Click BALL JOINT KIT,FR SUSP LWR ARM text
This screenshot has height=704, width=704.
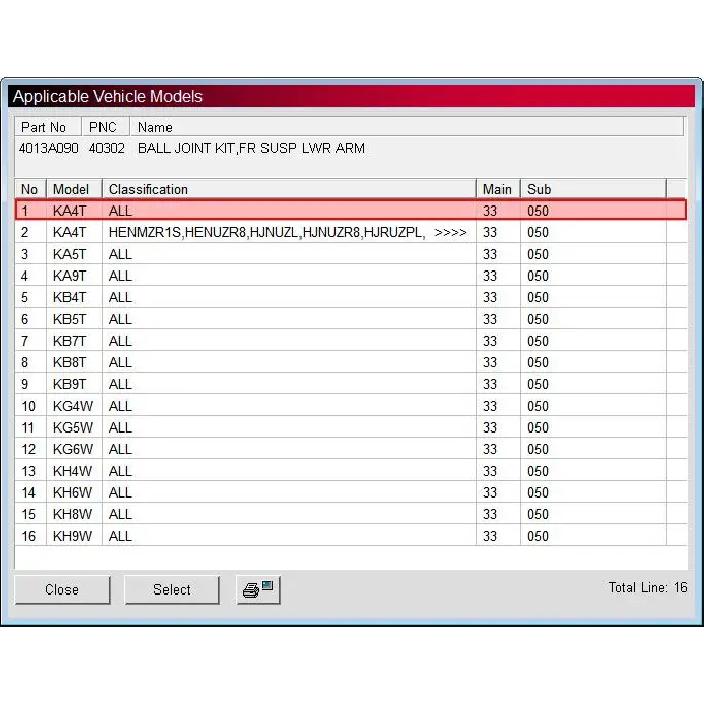pos(251,148)
